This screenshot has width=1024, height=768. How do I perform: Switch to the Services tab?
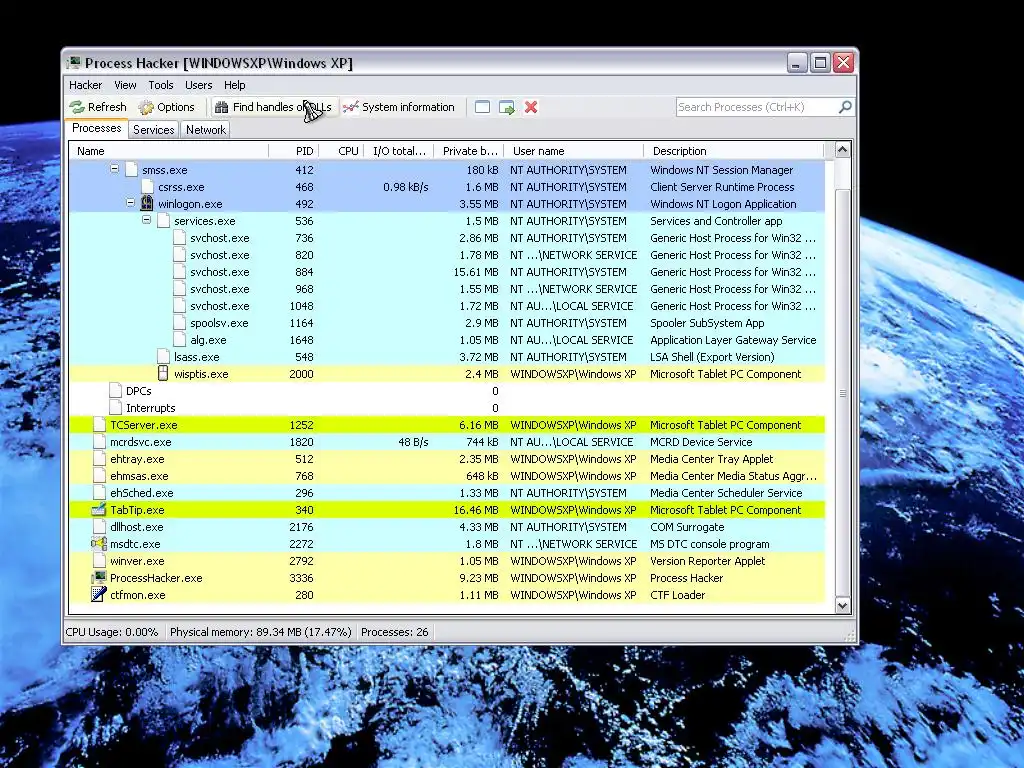click(153, 129)
